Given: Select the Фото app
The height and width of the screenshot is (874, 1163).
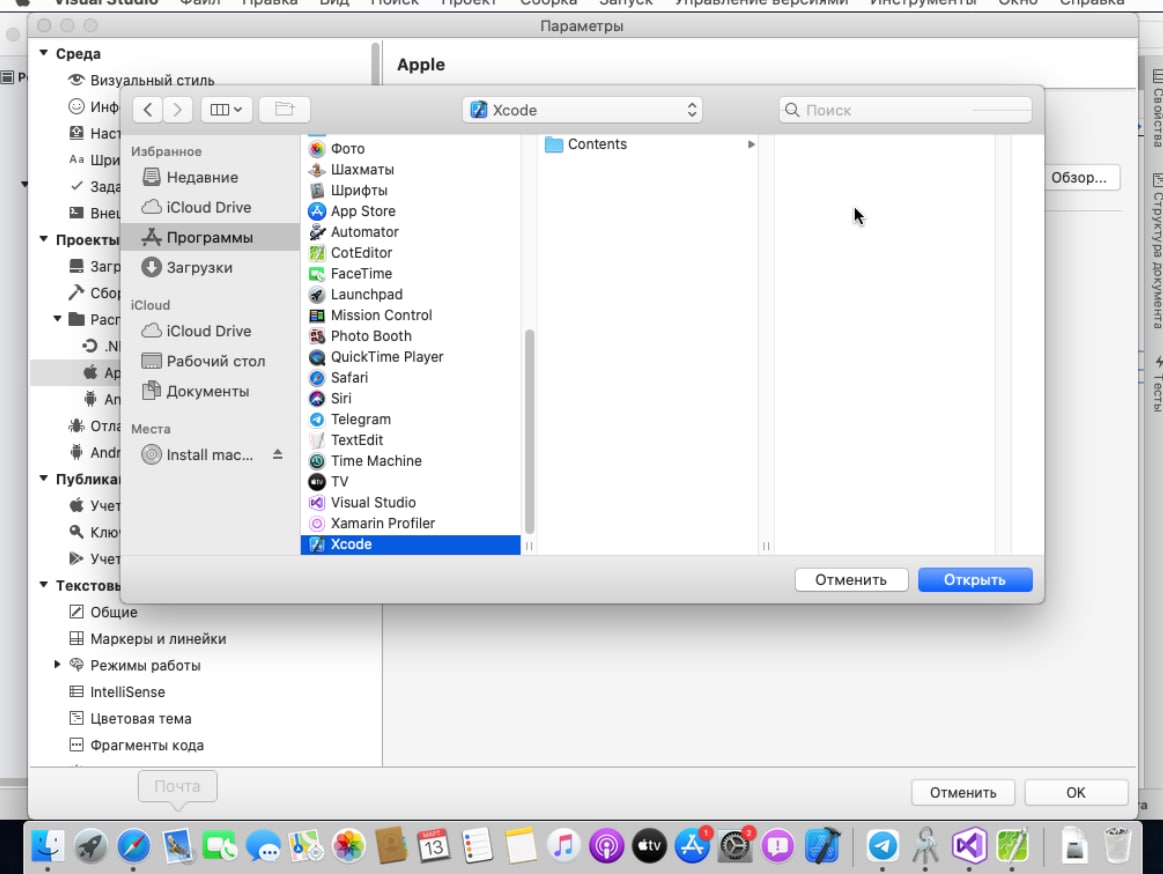Looking at the screenshot, I should click(410, 148).
